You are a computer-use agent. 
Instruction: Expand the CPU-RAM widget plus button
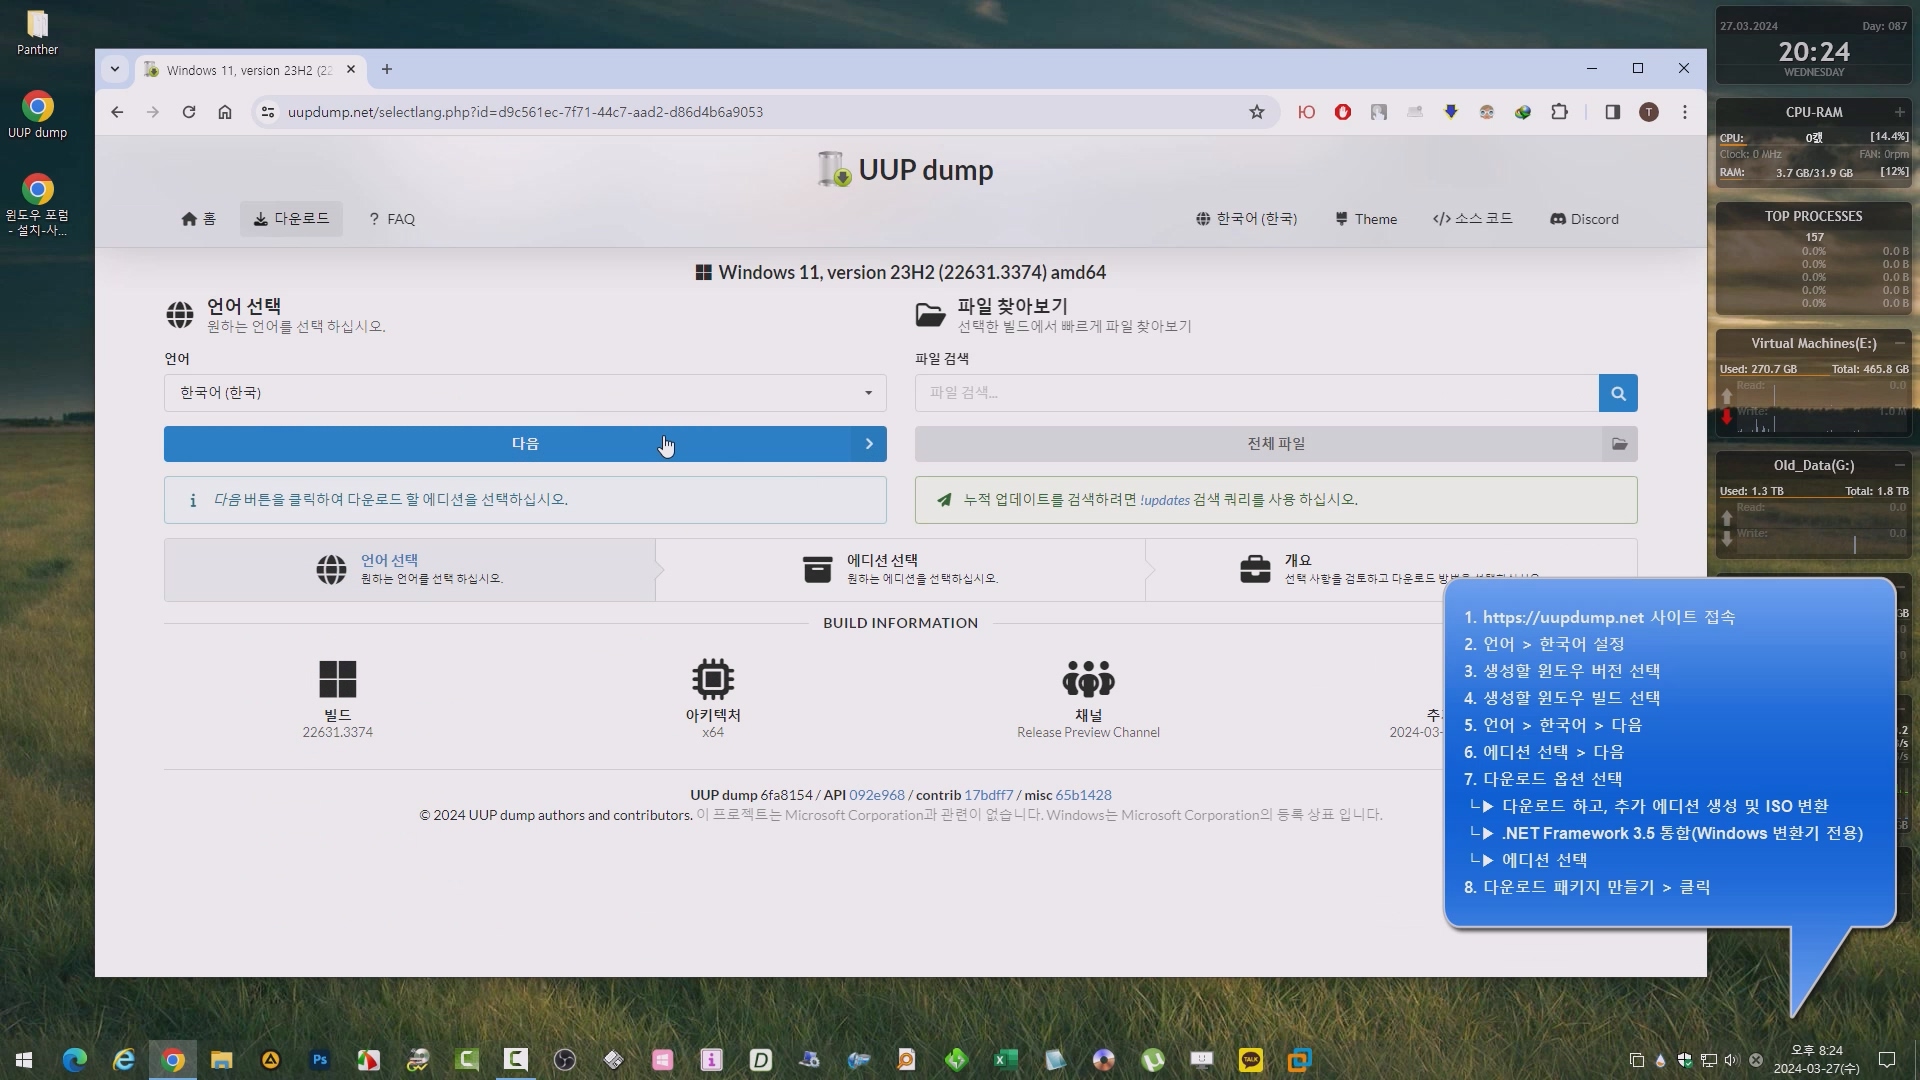coord(1899,112)
